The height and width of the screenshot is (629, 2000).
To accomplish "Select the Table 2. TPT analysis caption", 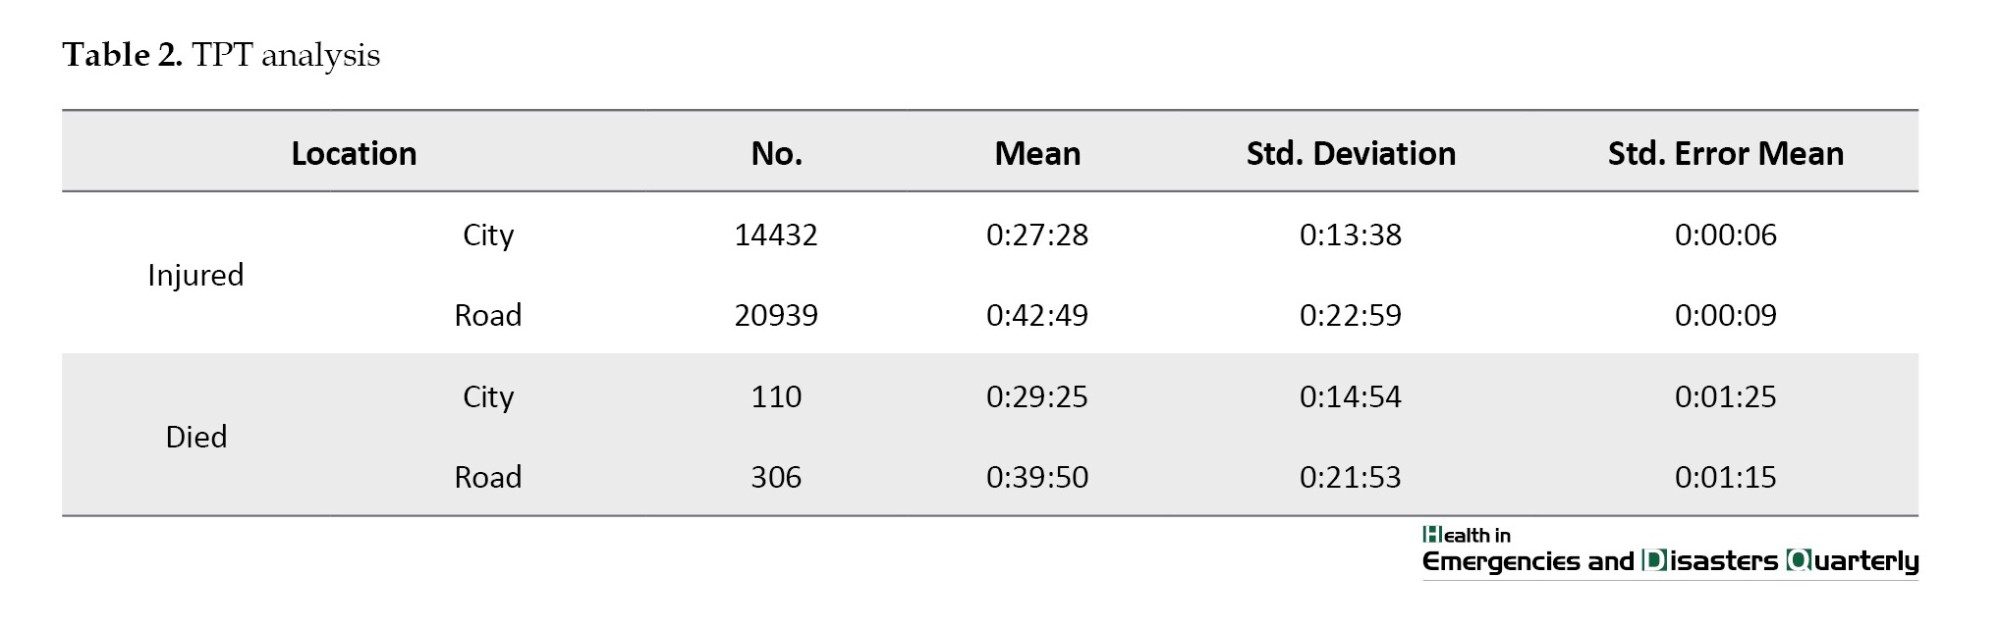I will pos(221,55).
